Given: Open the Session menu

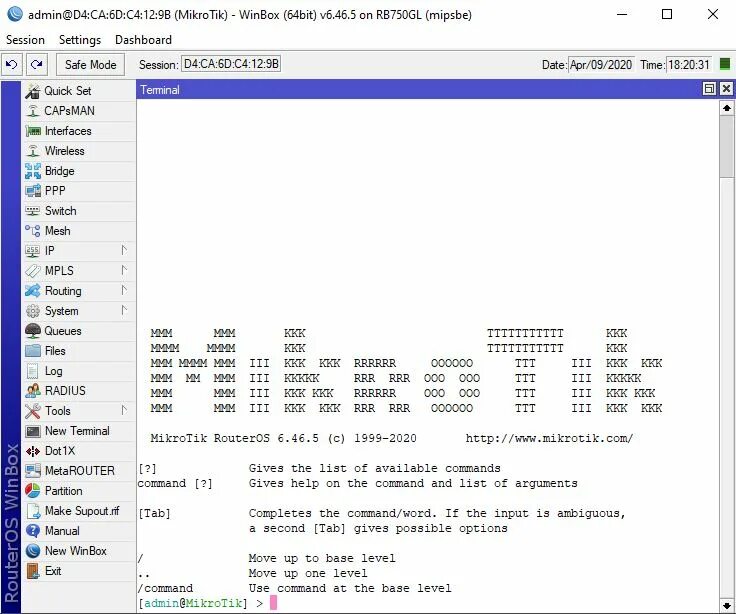Looking at the screenshot, I should click(25, 40).
